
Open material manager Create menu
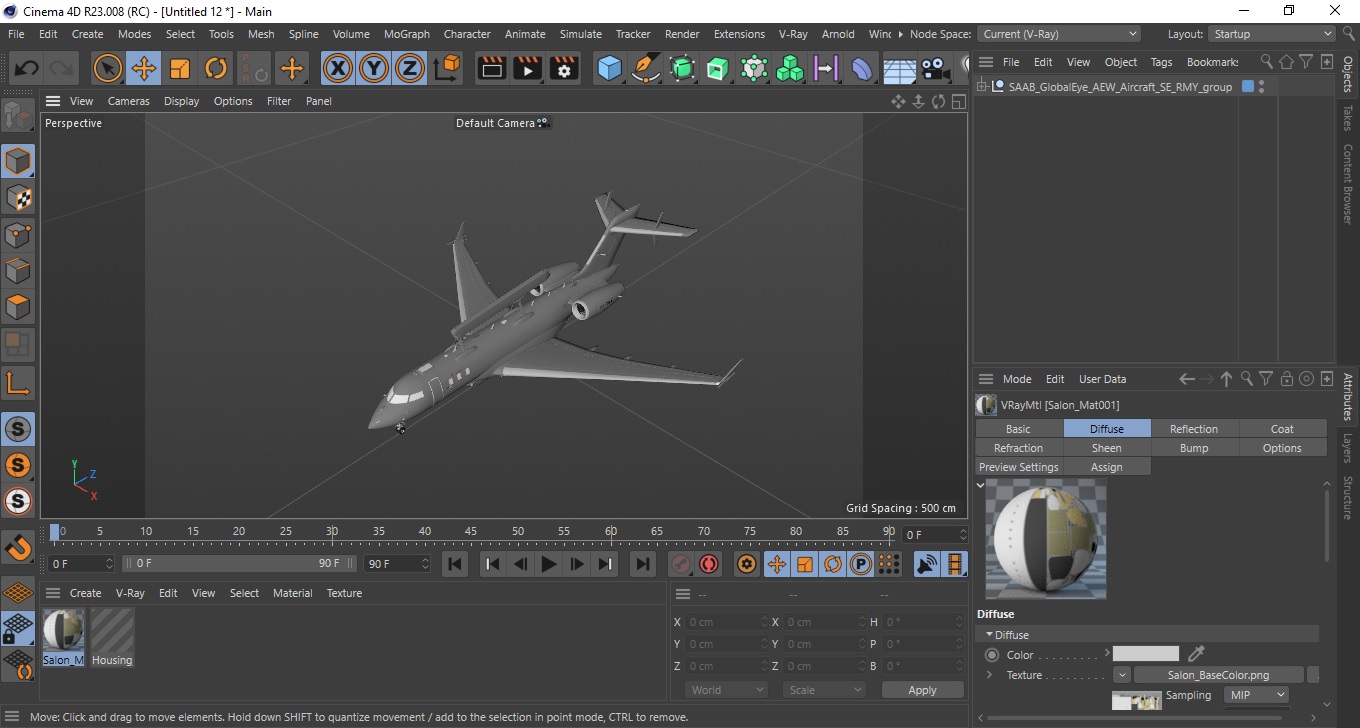pos(85,593)
